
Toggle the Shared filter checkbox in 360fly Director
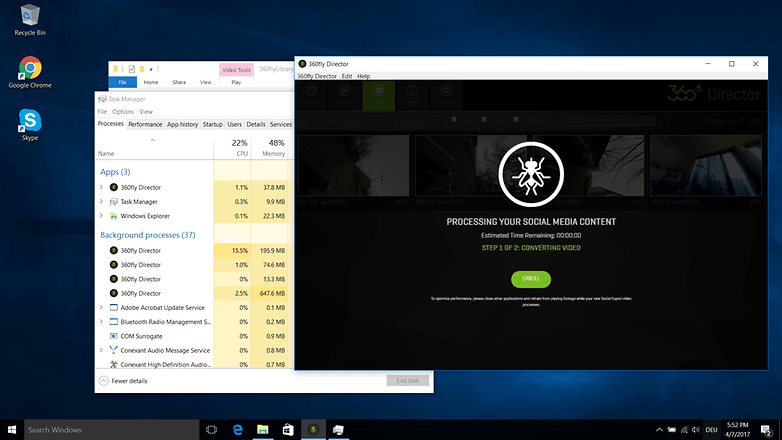[484, 120]
